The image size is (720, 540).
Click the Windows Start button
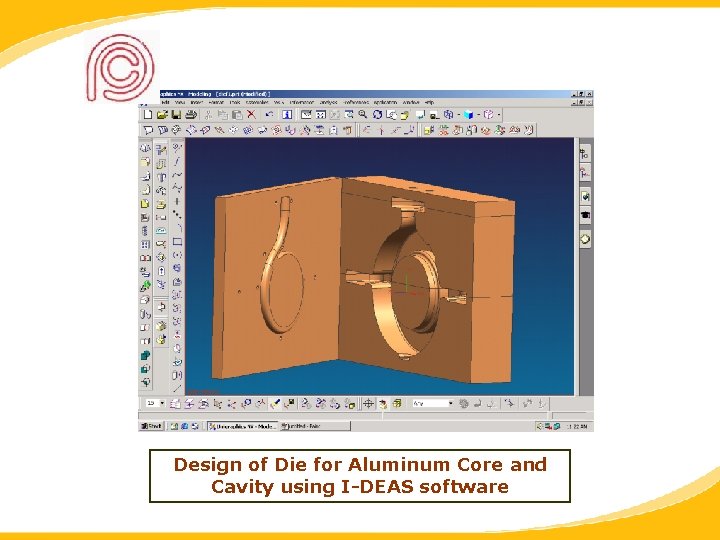coord(152,426)
